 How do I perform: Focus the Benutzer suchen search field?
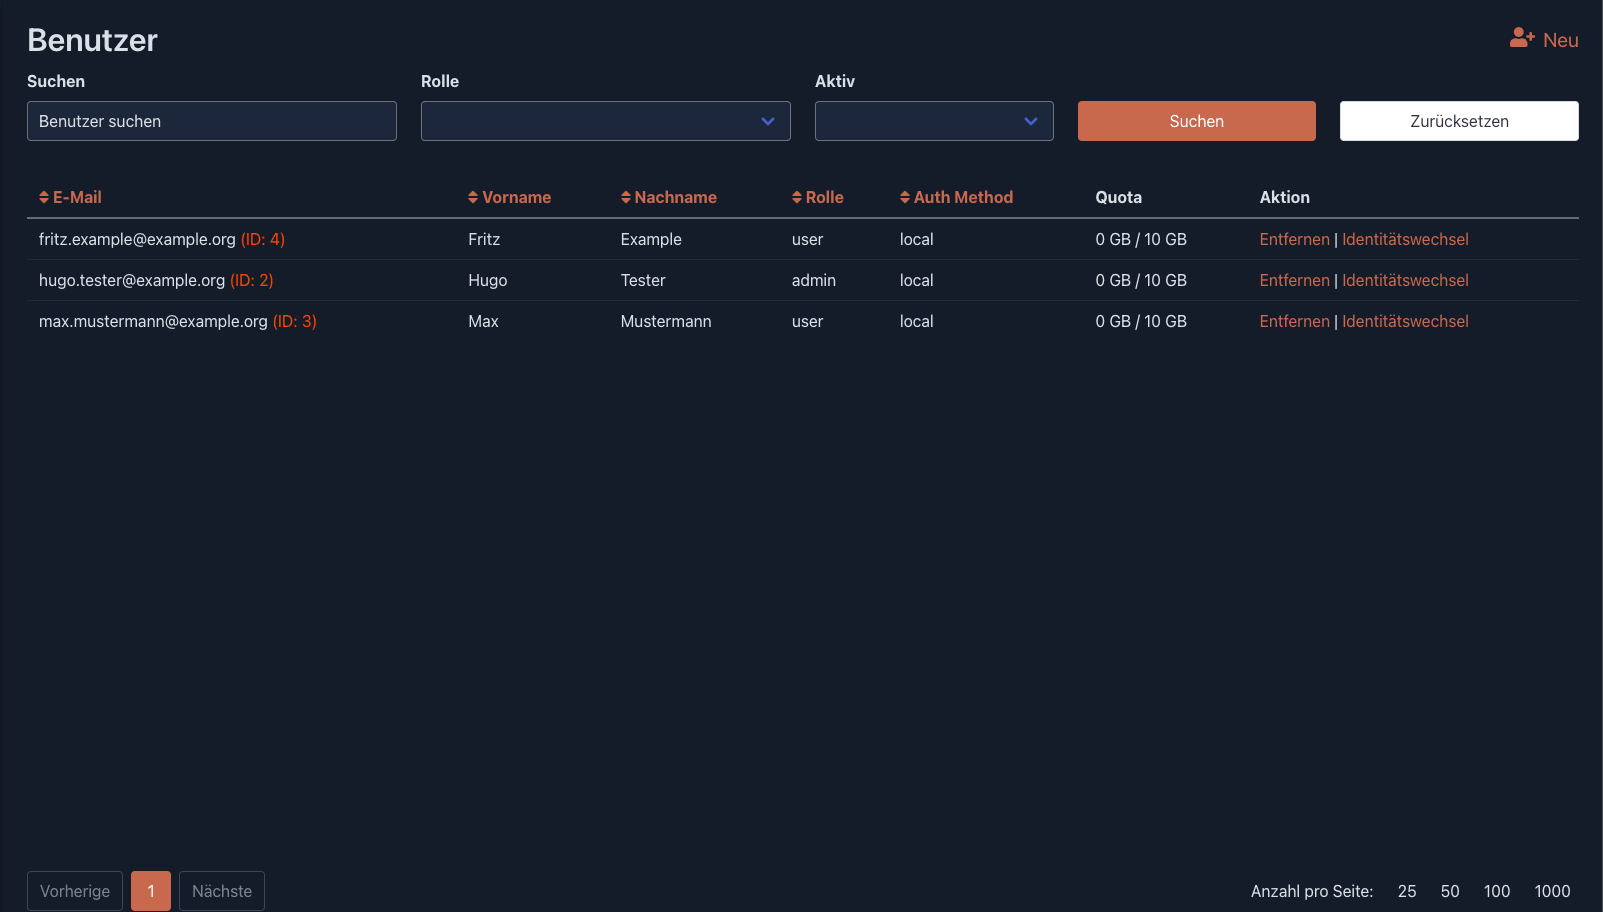pos(212,121)
